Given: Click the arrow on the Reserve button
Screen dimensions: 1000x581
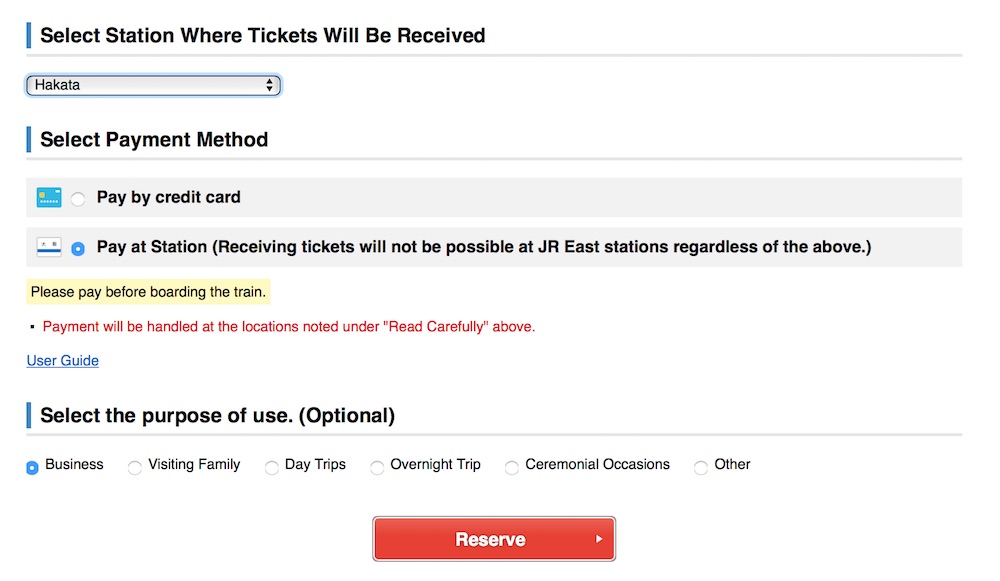Looking at the screenshot, I should [x=599, y=539].
